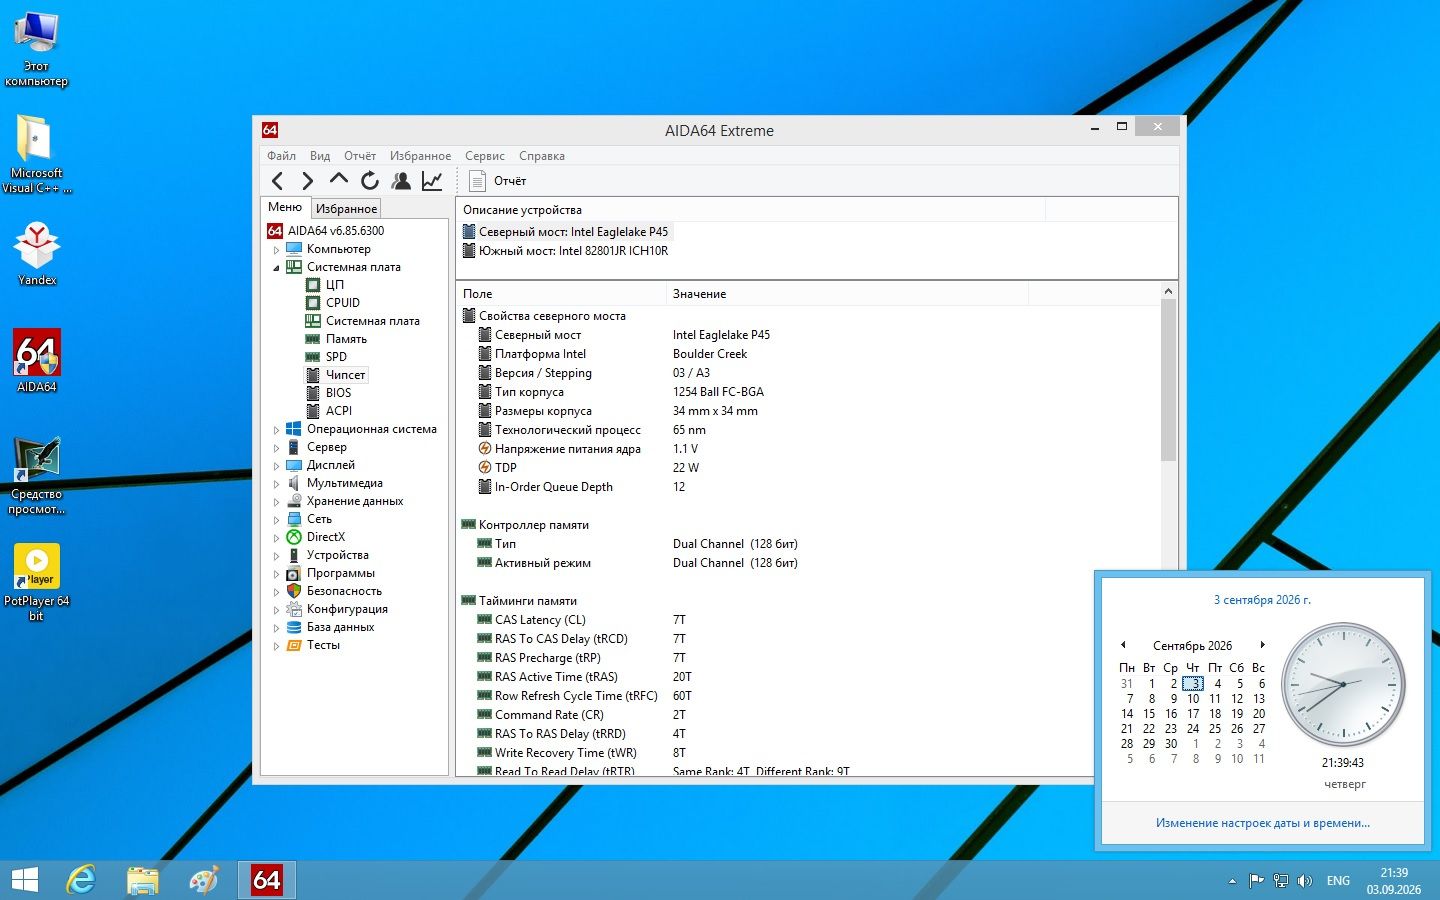Open the BIOS tree entry
The height and width of the screenshot is (900, 1440).
click(338, 393)
